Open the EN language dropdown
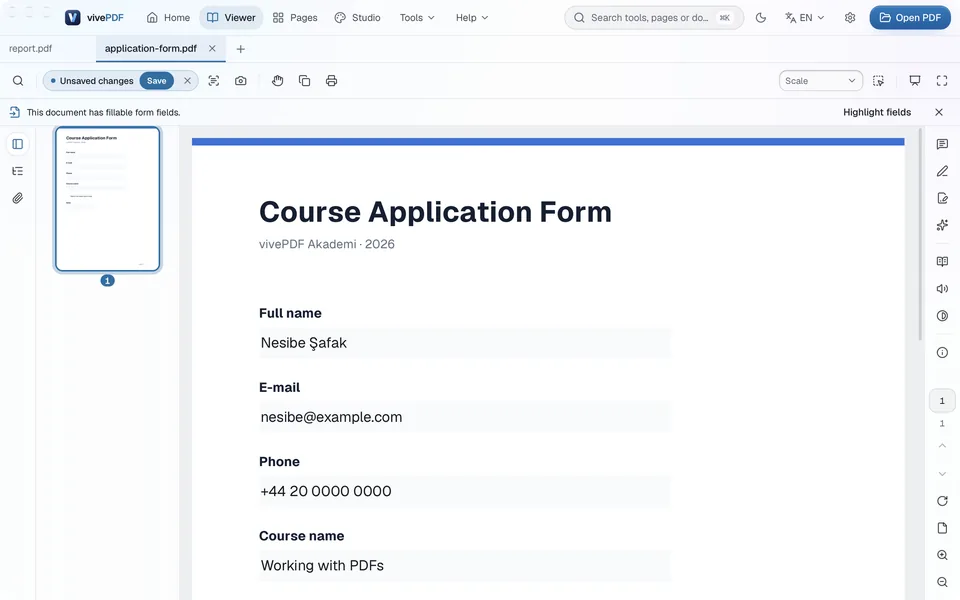Screen dimensions: 960x600 click(804, 18)
